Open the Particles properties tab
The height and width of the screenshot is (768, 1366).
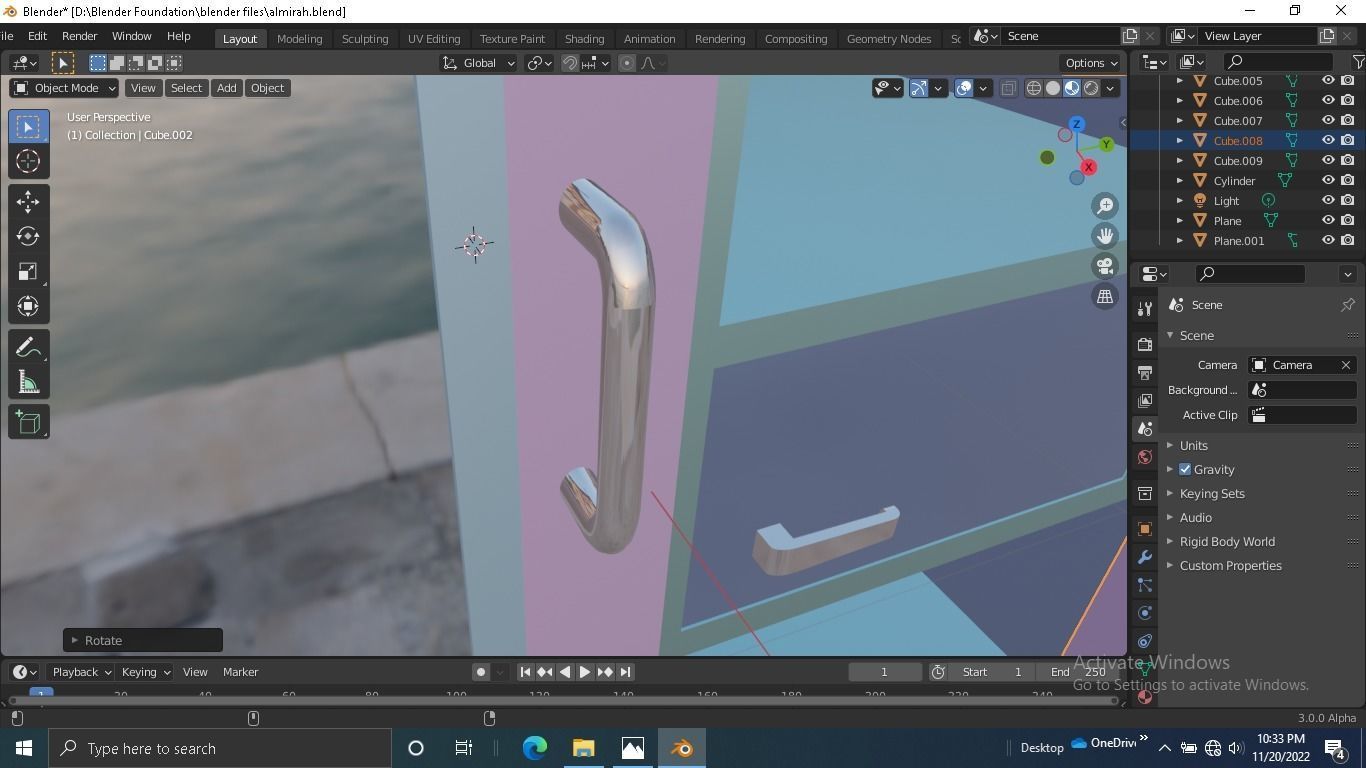pyautogui.click(x=1145, y=585)
